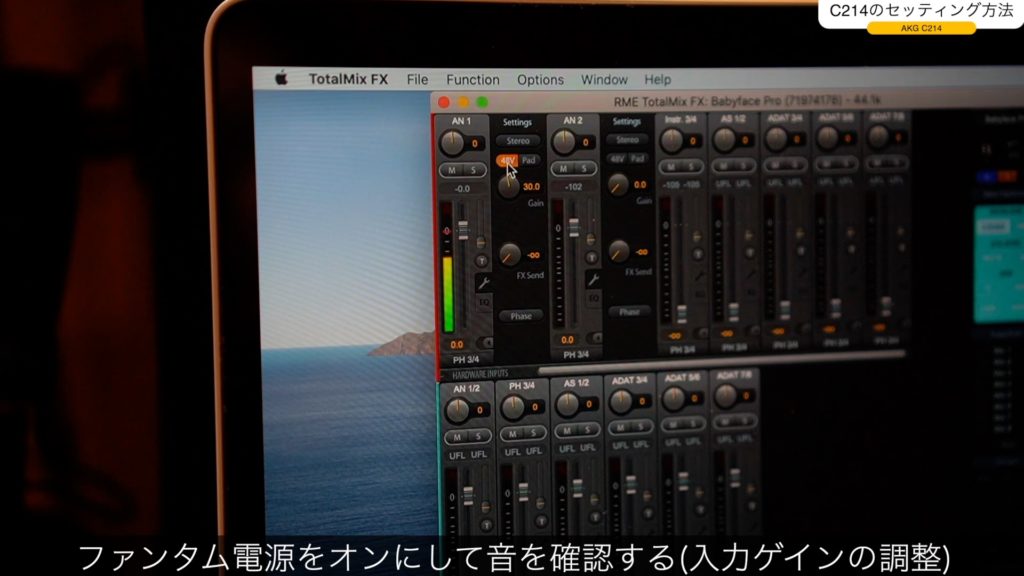Disable 48V phantom power on AN 1
Image resolution: width=1024 pixels, height=576 pixels.
[507, 160]
